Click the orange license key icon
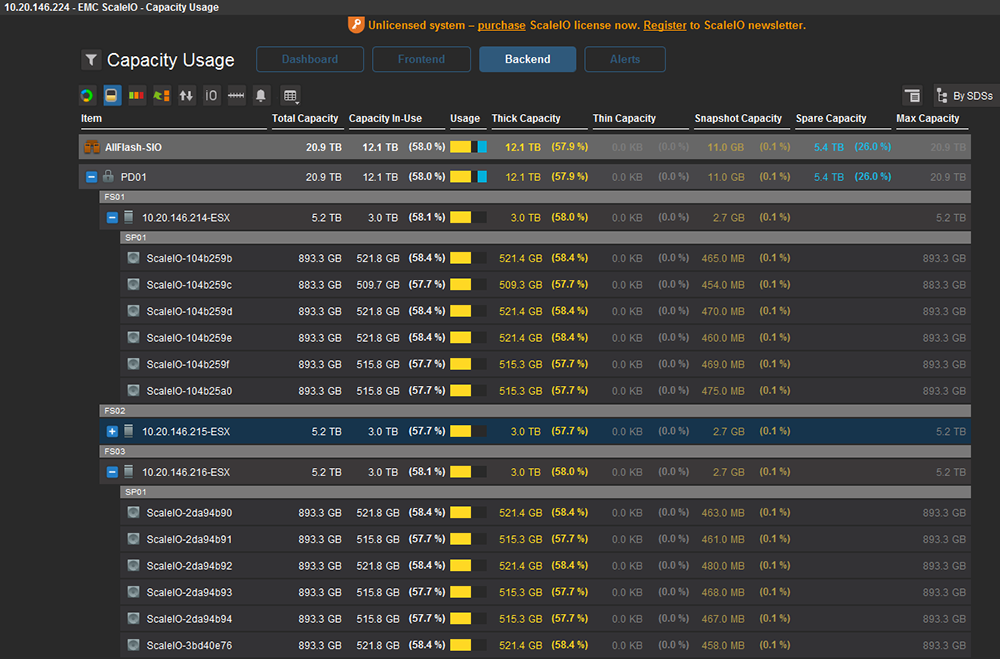Screen dimensions: 1000x659 (355, 25)
